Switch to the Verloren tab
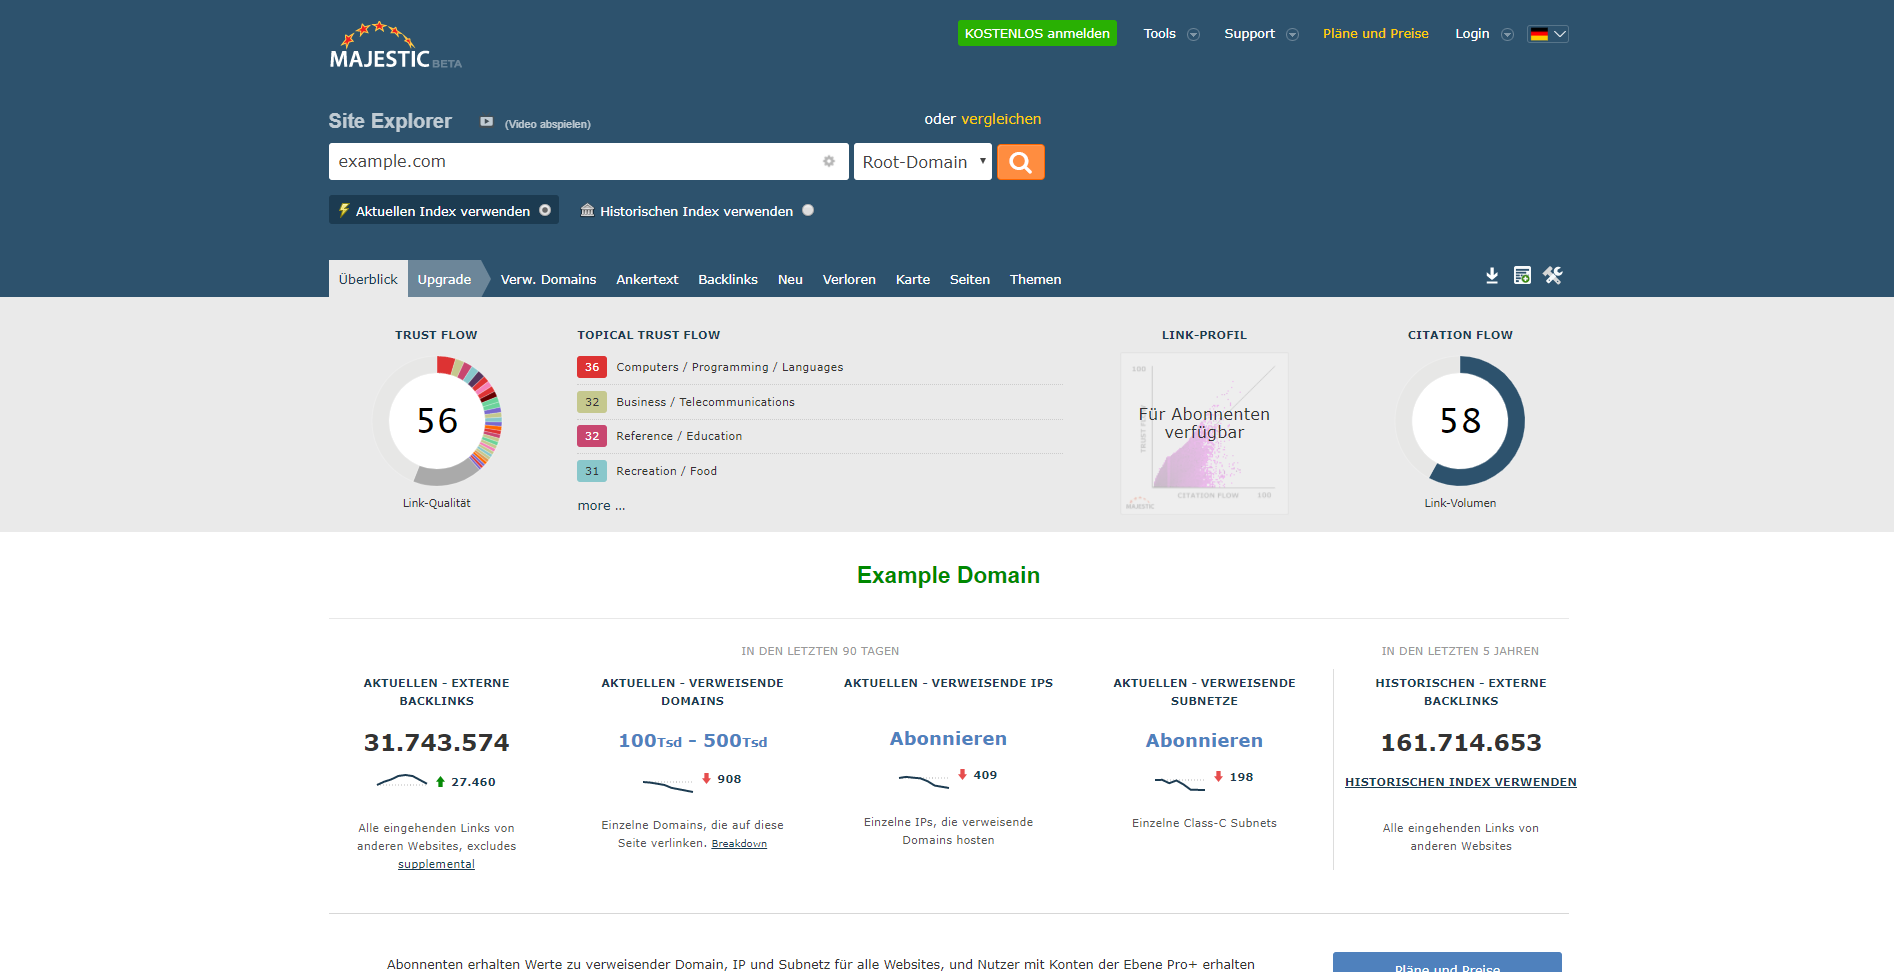The width and height of the screenshot is (1894, 972). [849, 279]
